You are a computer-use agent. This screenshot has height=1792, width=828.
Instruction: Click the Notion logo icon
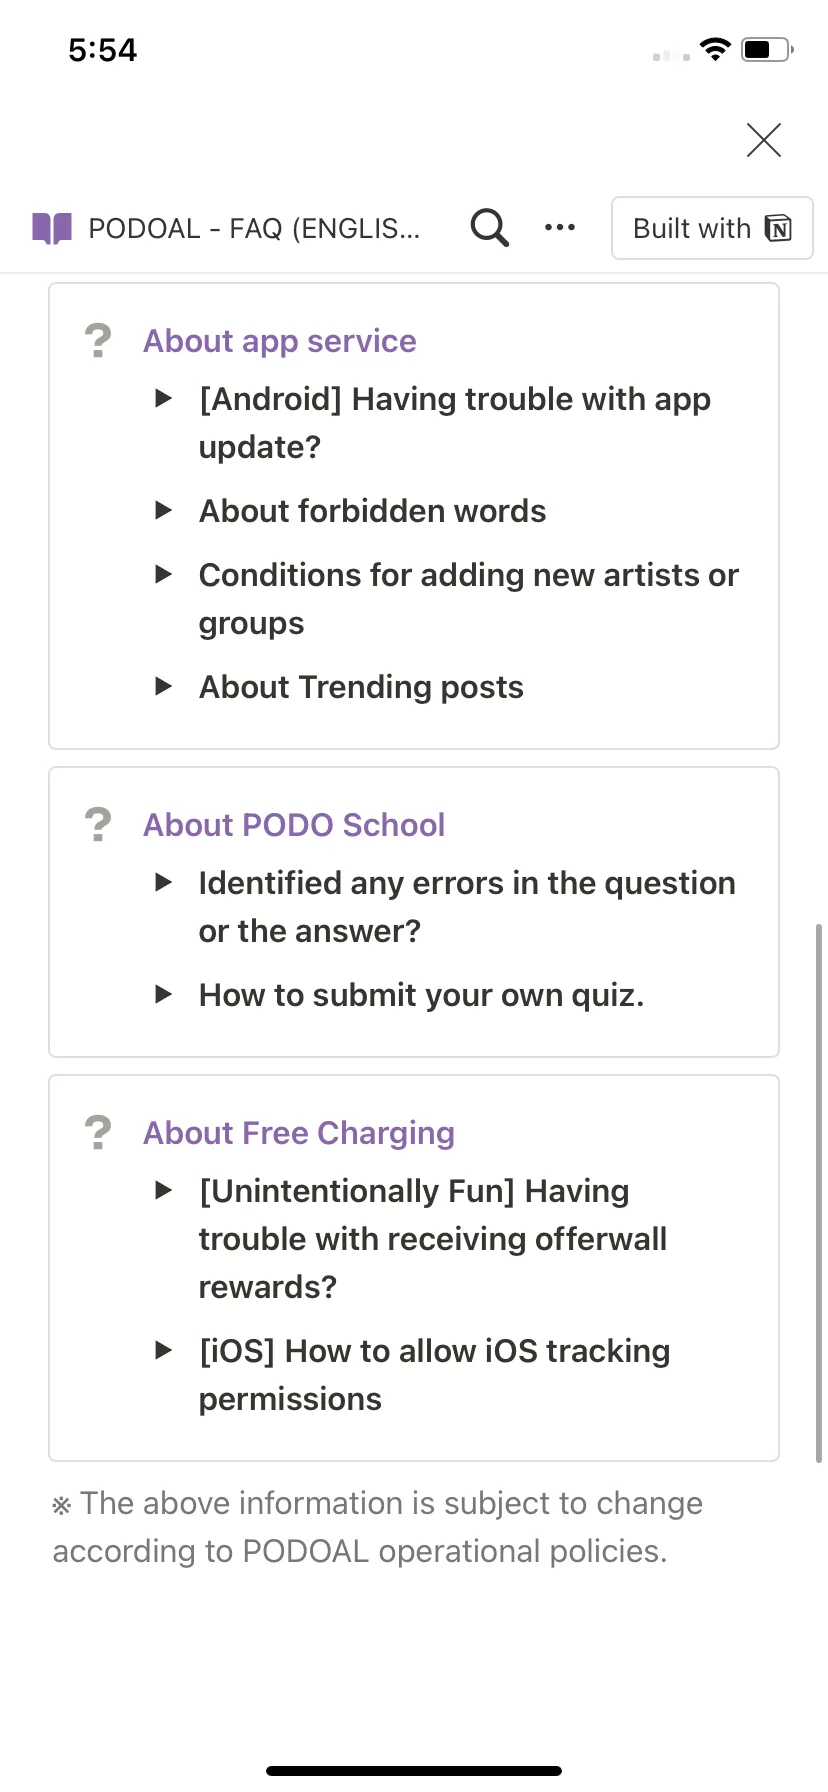click(778, 229)
